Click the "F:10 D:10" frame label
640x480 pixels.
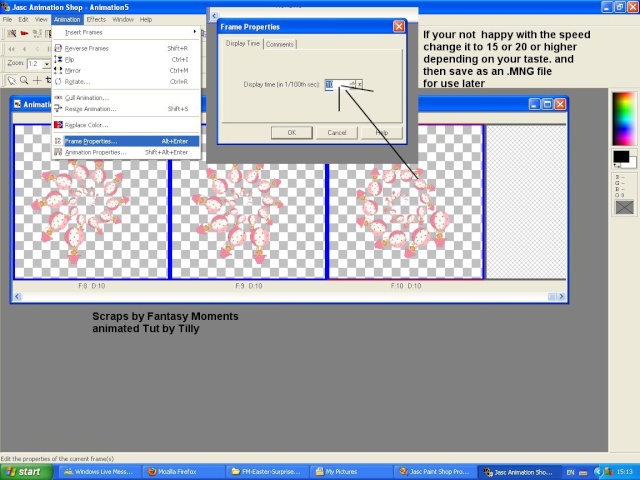406,286
